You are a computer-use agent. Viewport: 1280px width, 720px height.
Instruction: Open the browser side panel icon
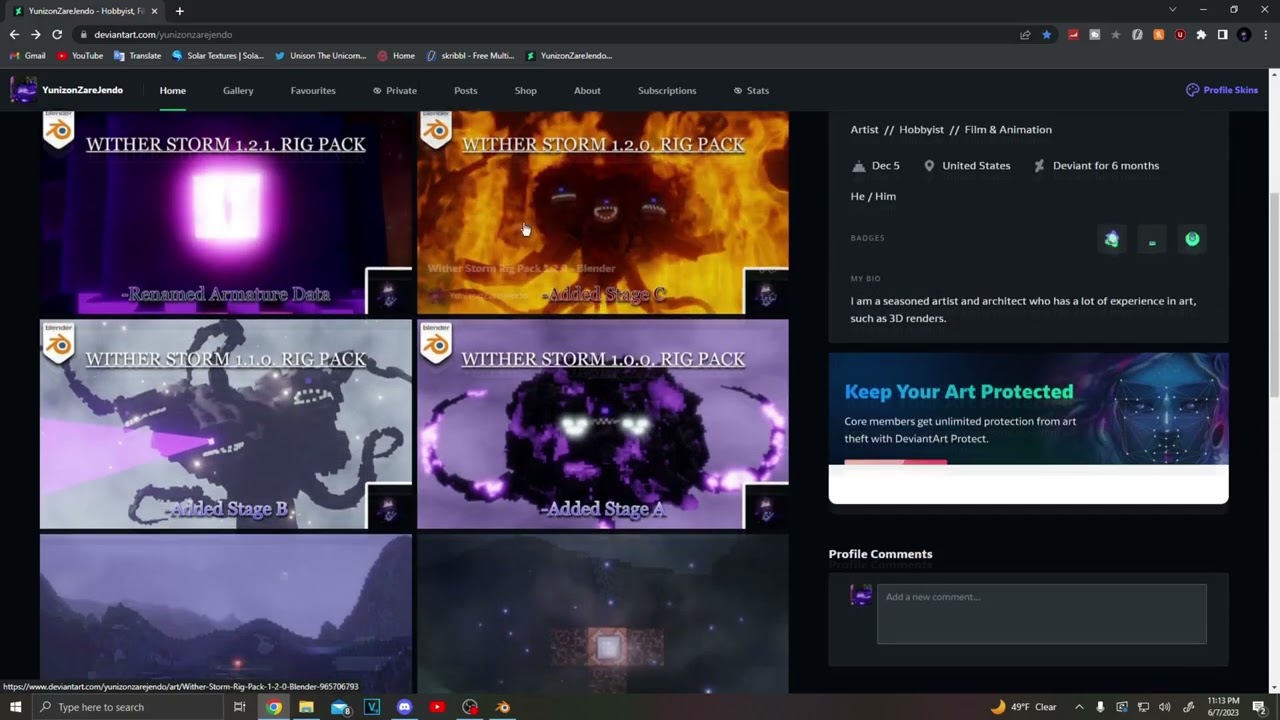point(1222,34)
